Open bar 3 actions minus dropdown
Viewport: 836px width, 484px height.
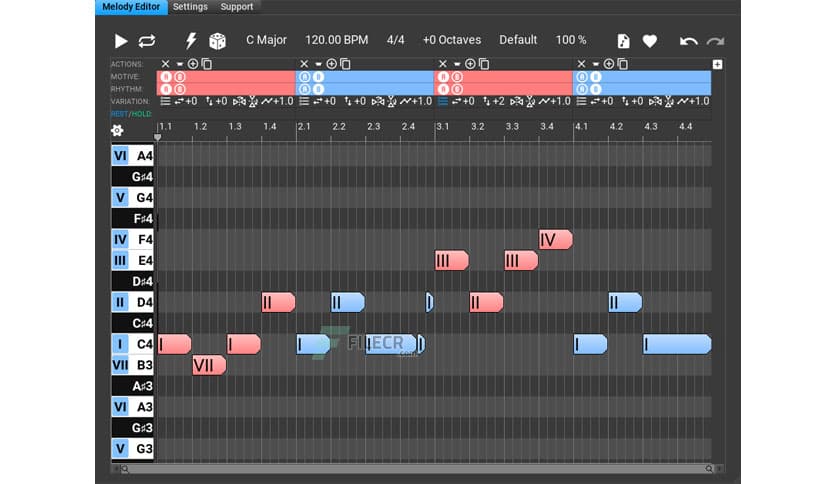[x=457, y=64]
